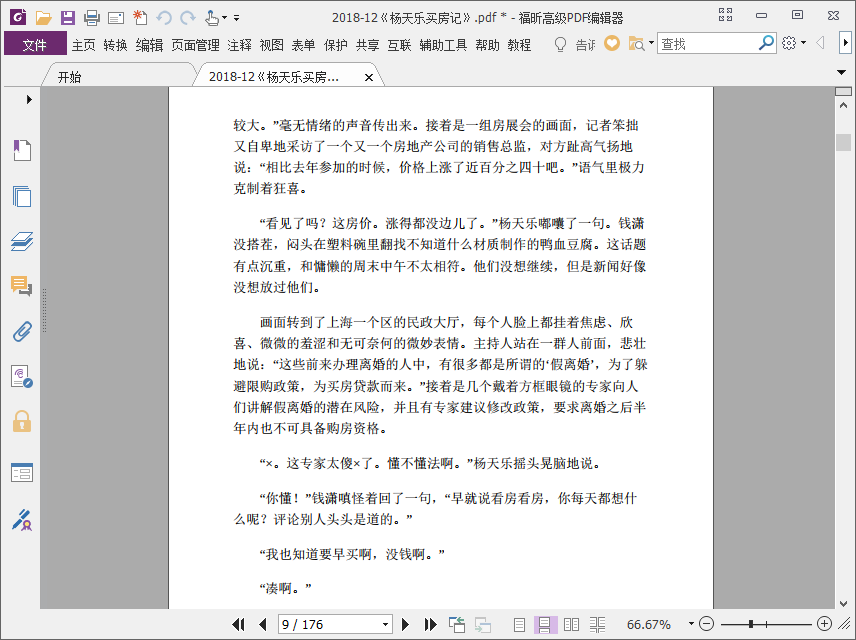Open the 注释 tab

pos(239,45)
